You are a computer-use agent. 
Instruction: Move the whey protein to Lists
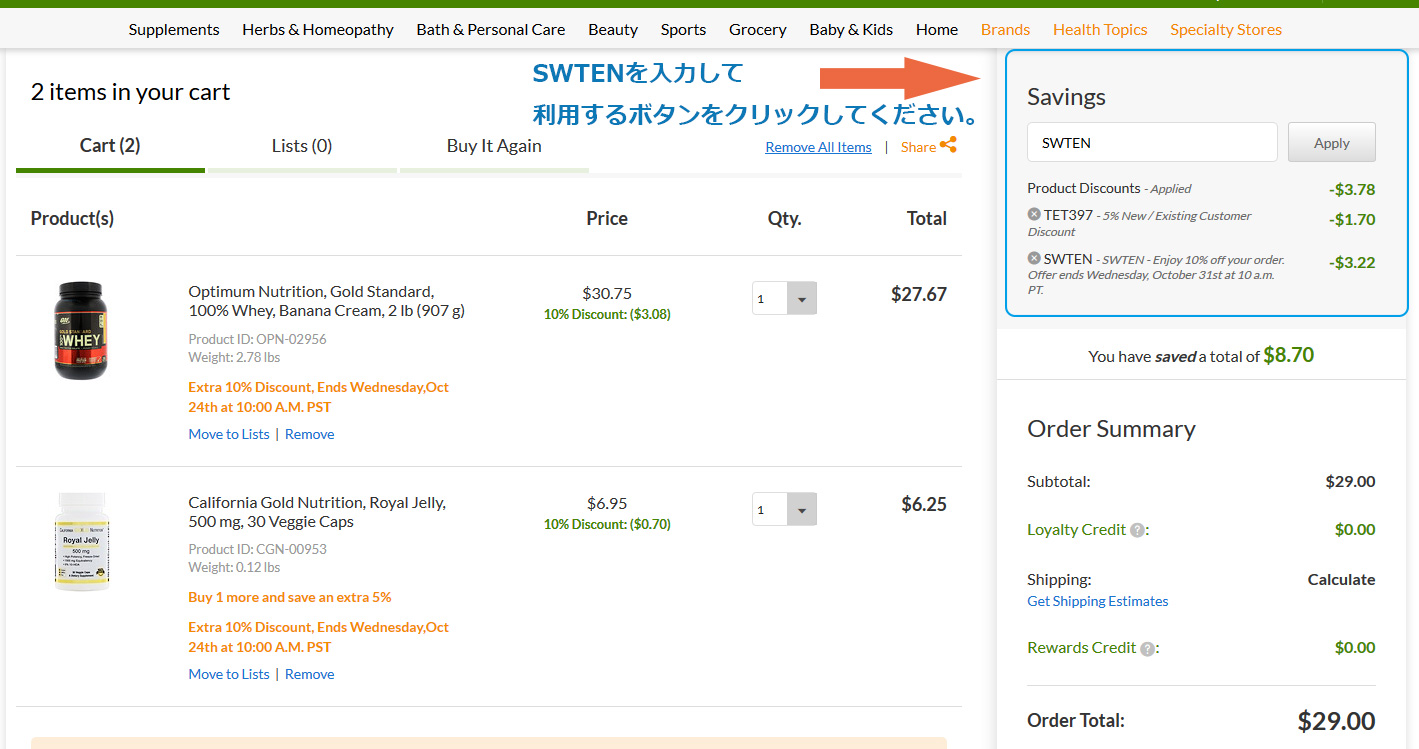pos(229,434)
